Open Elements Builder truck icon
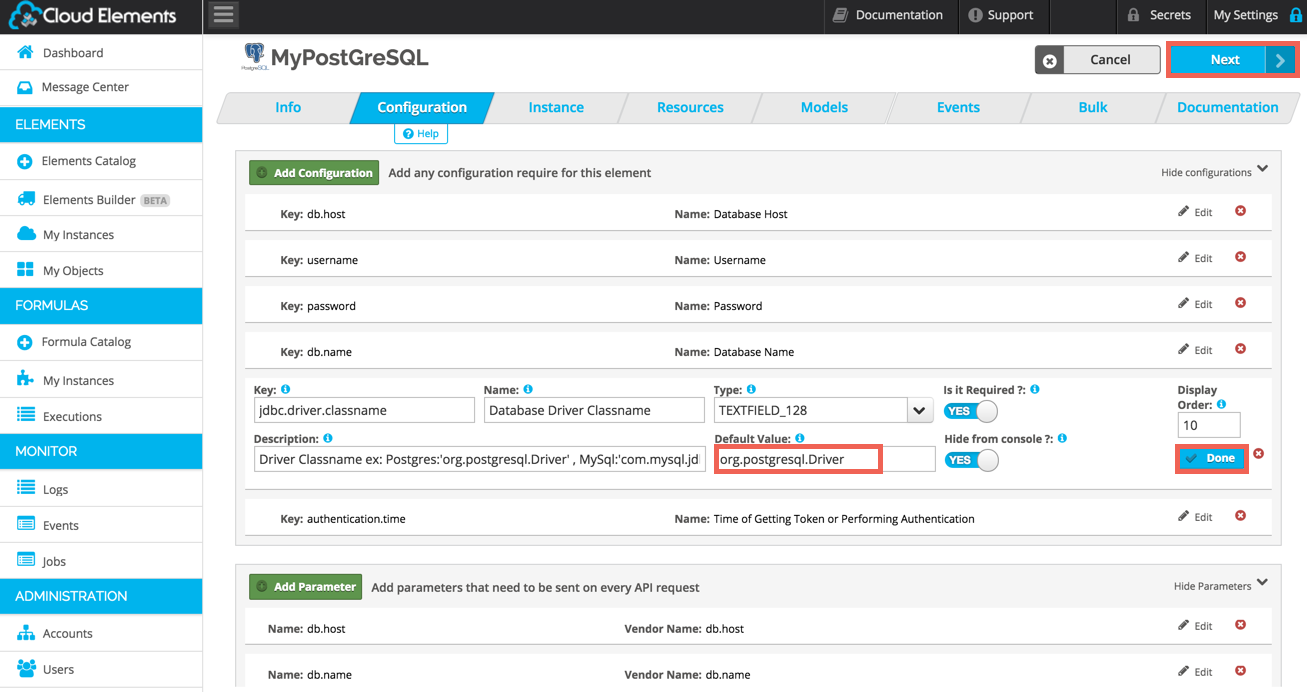1307x692 pixels. 26,199
